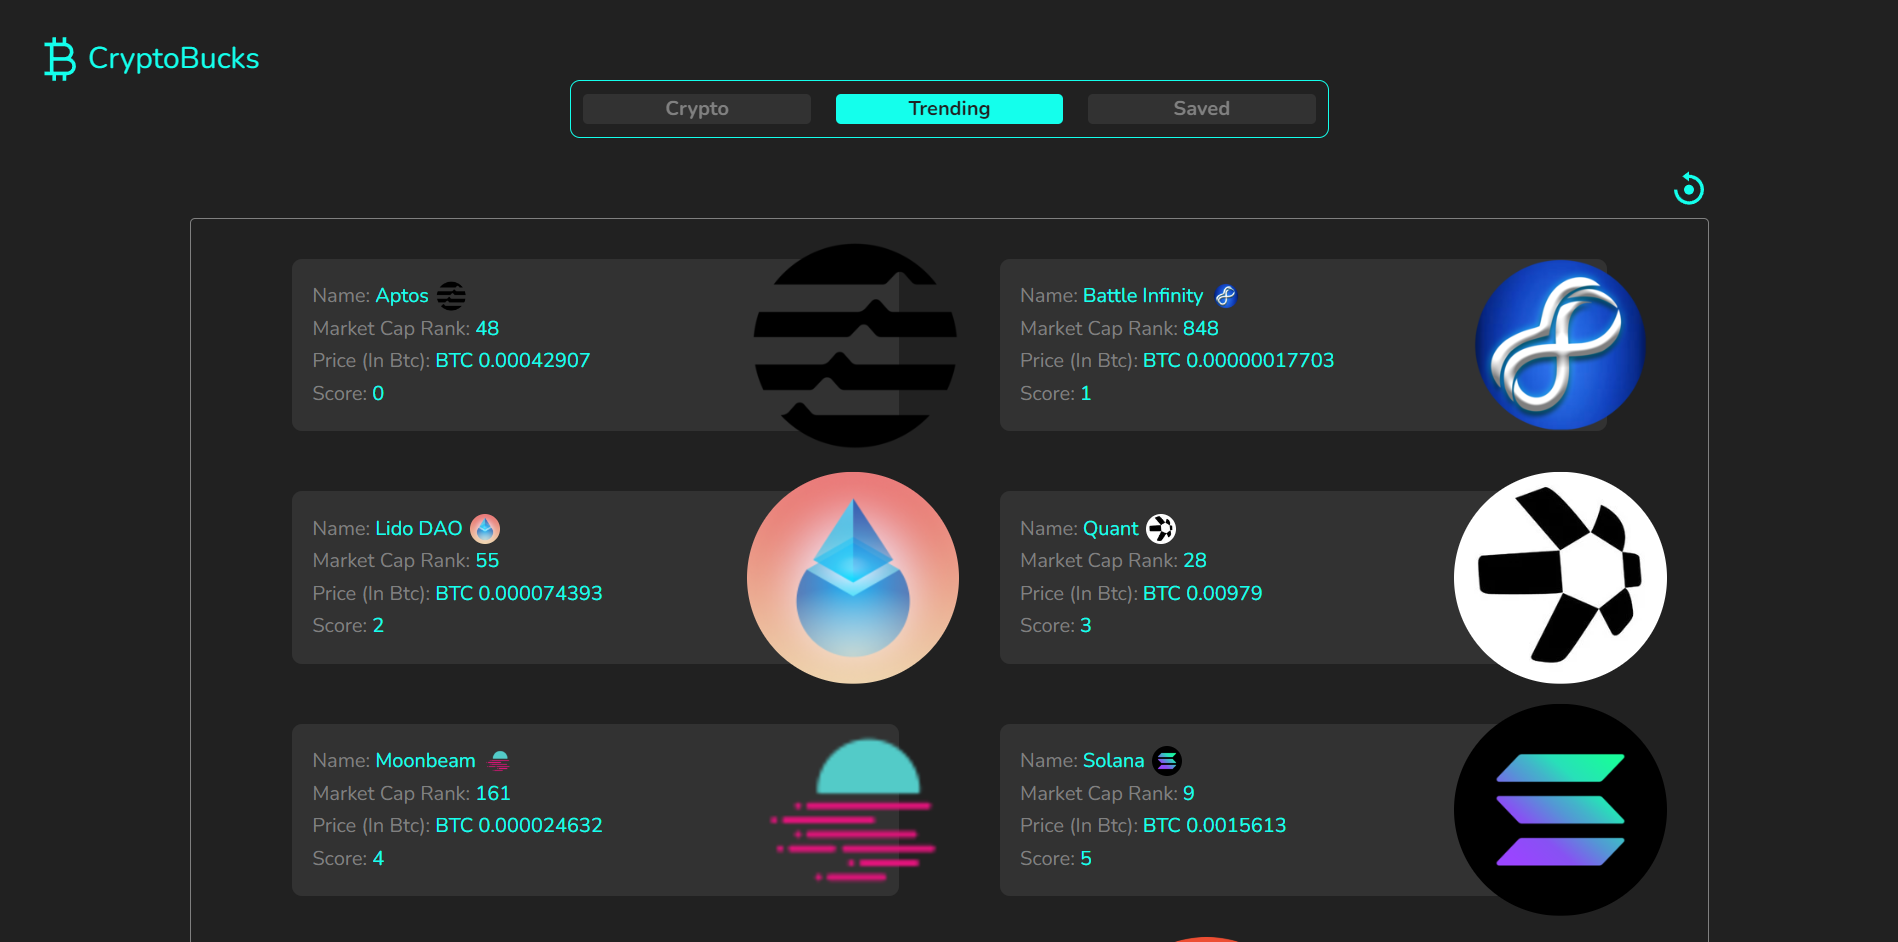Screen dimensions: 1898x942
Task: Click the large Aptos logo thumbnail
Action: click(855, 345)
